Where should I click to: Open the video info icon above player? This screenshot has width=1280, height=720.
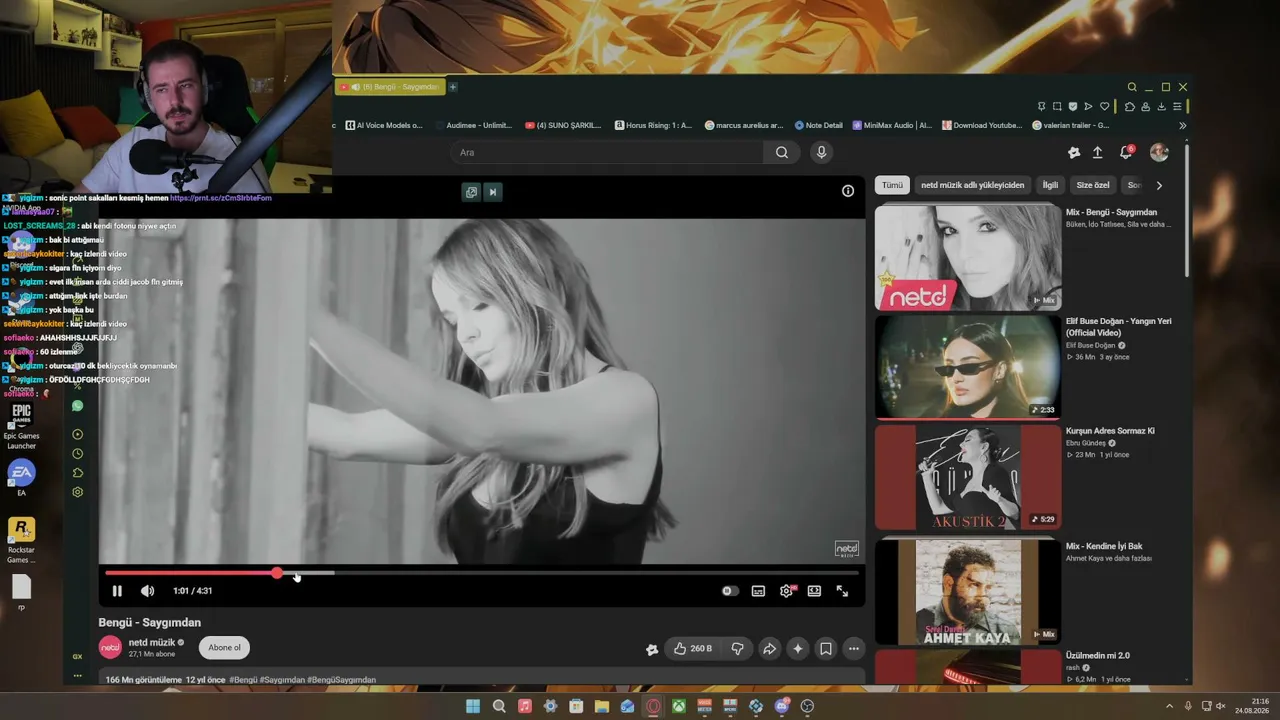(x=848, y=191)
